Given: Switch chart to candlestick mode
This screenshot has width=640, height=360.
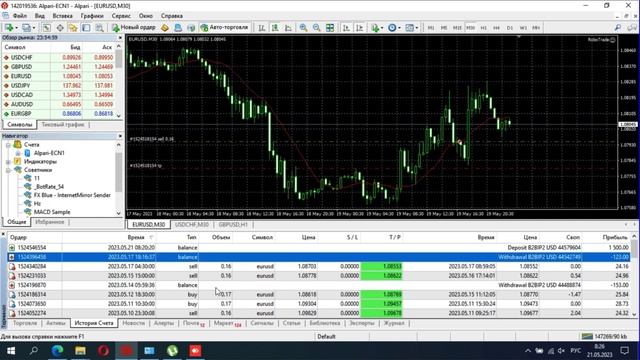Looking at the screenshot, I should pyautogui.click(x=275, y=27).
